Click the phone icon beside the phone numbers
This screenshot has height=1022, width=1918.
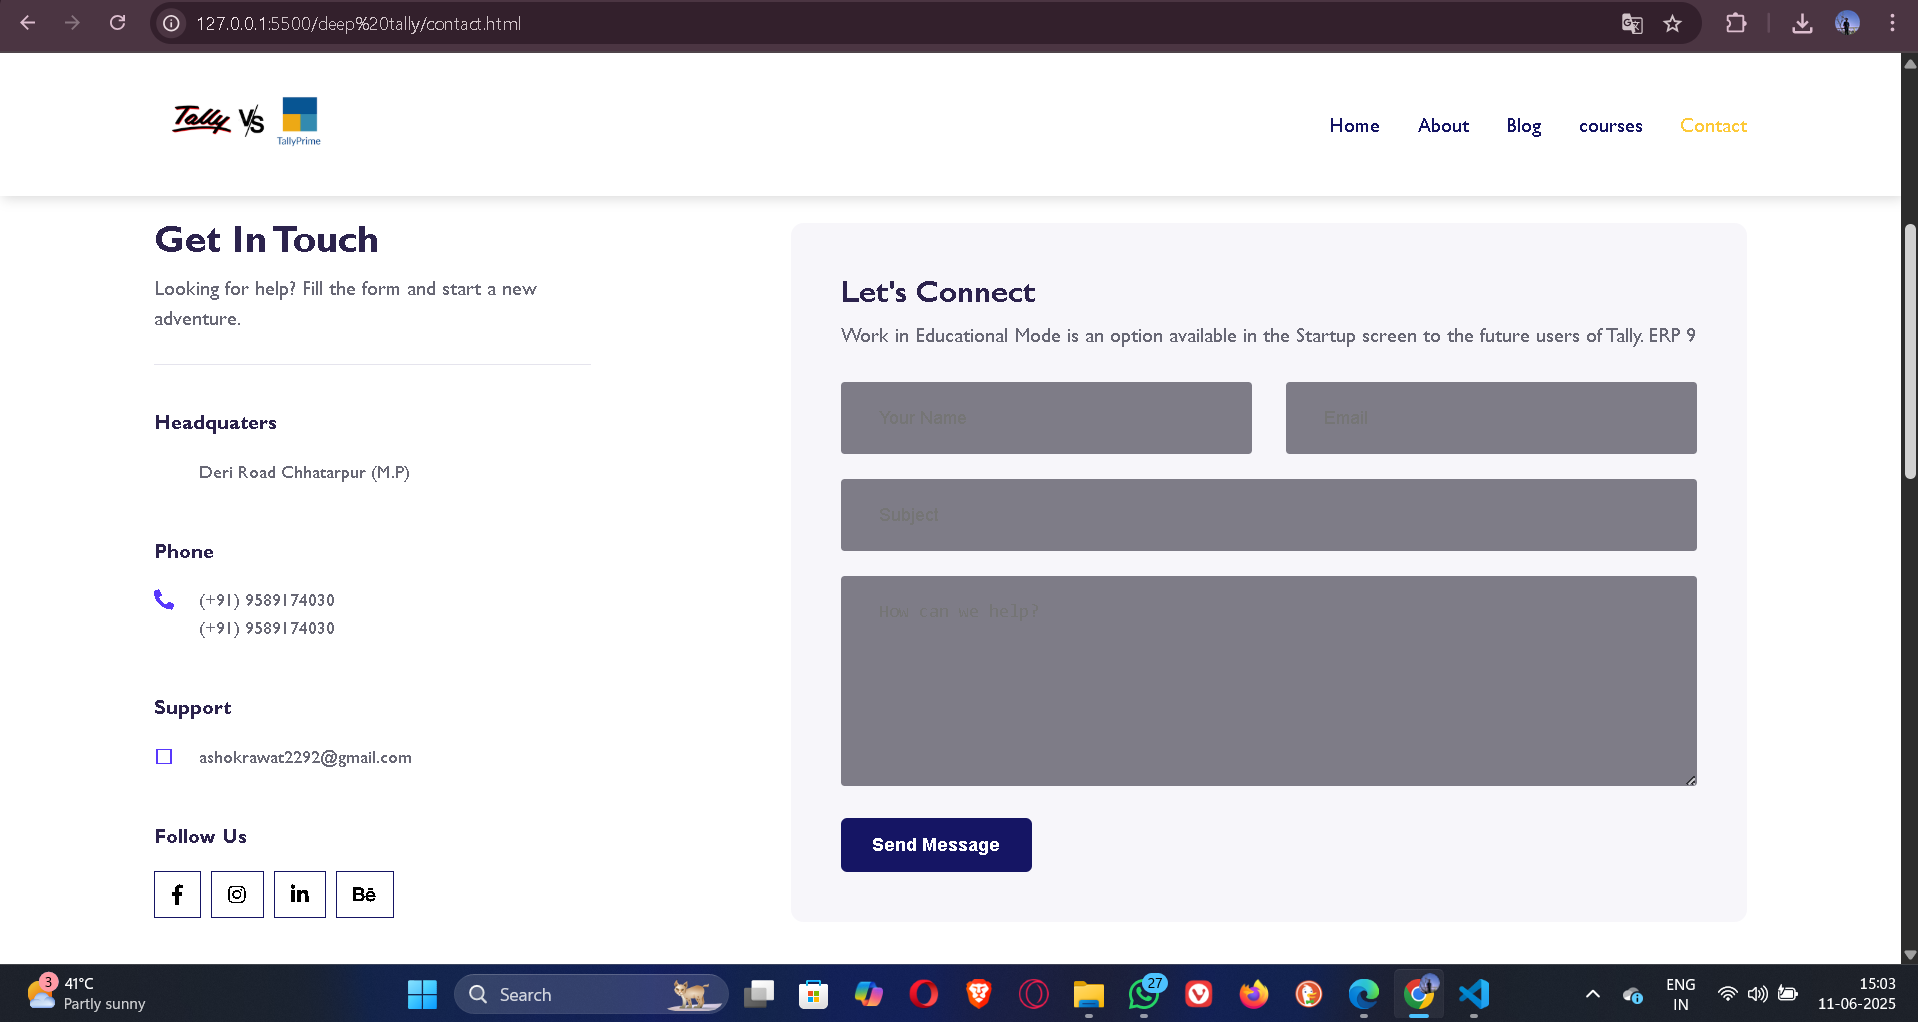pyautogui.click(x=164, y=600)
